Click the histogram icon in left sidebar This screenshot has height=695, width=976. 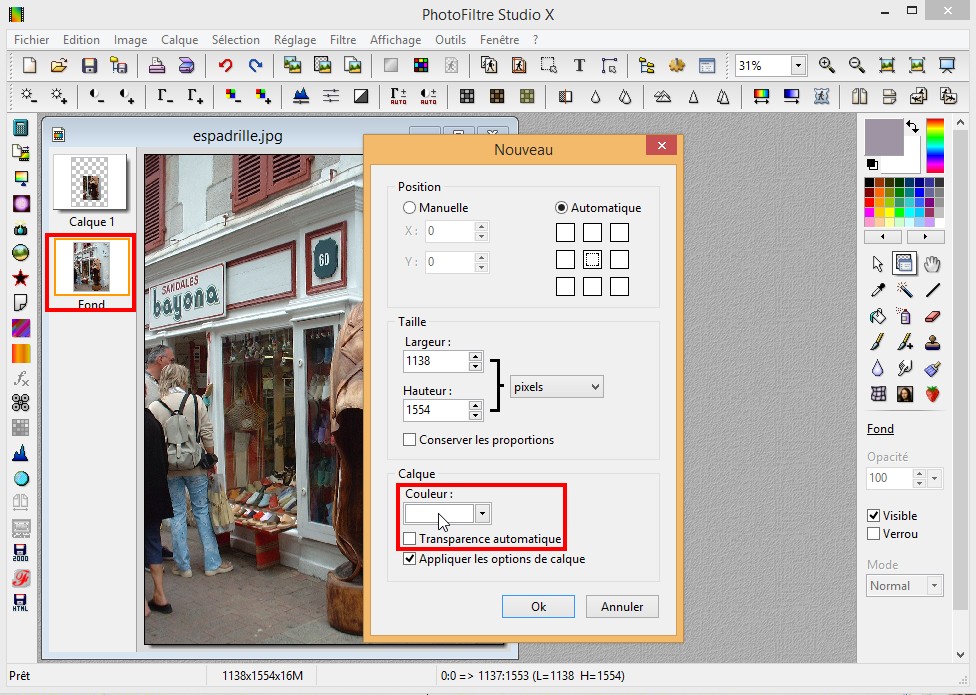point(21,452)
